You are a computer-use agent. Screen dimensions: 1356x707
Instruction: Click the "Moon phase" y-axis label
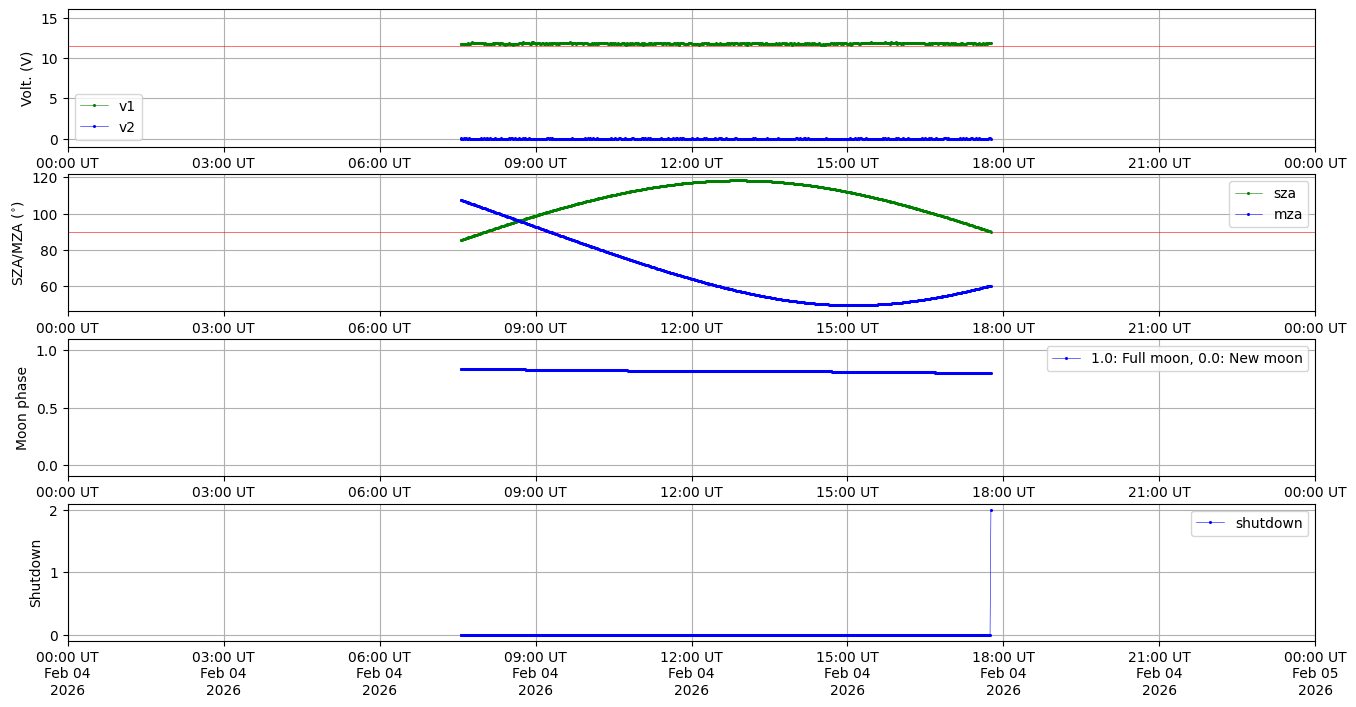click(21, 408)
